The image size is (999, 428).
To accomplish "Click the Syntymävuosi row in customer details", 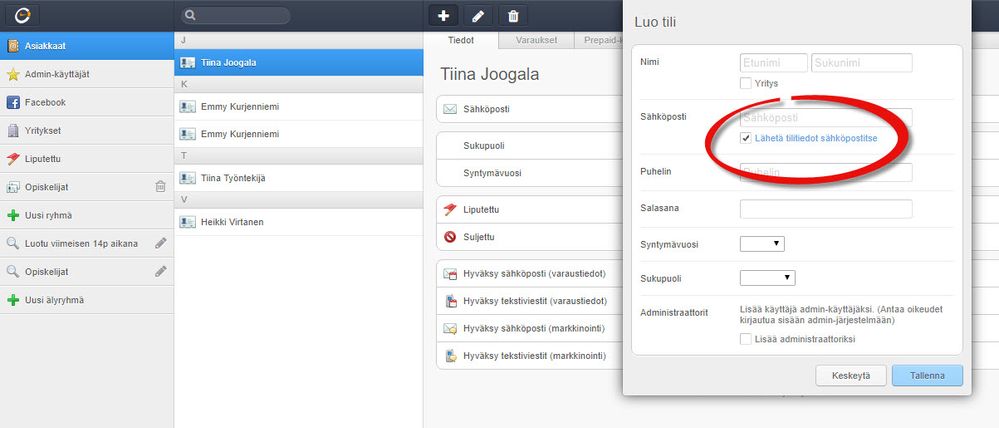I will [x=529, y=173].
